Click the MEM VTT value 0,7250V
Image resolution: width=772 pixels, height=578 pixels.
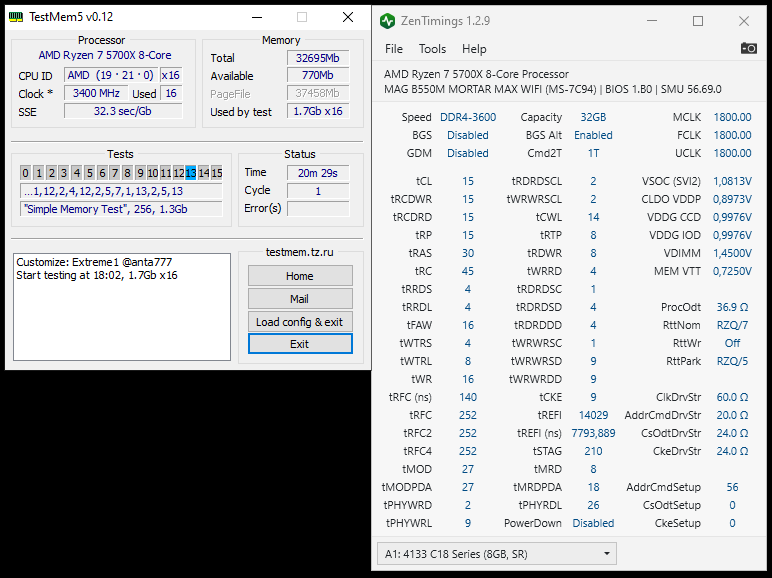tap(733, 271)
